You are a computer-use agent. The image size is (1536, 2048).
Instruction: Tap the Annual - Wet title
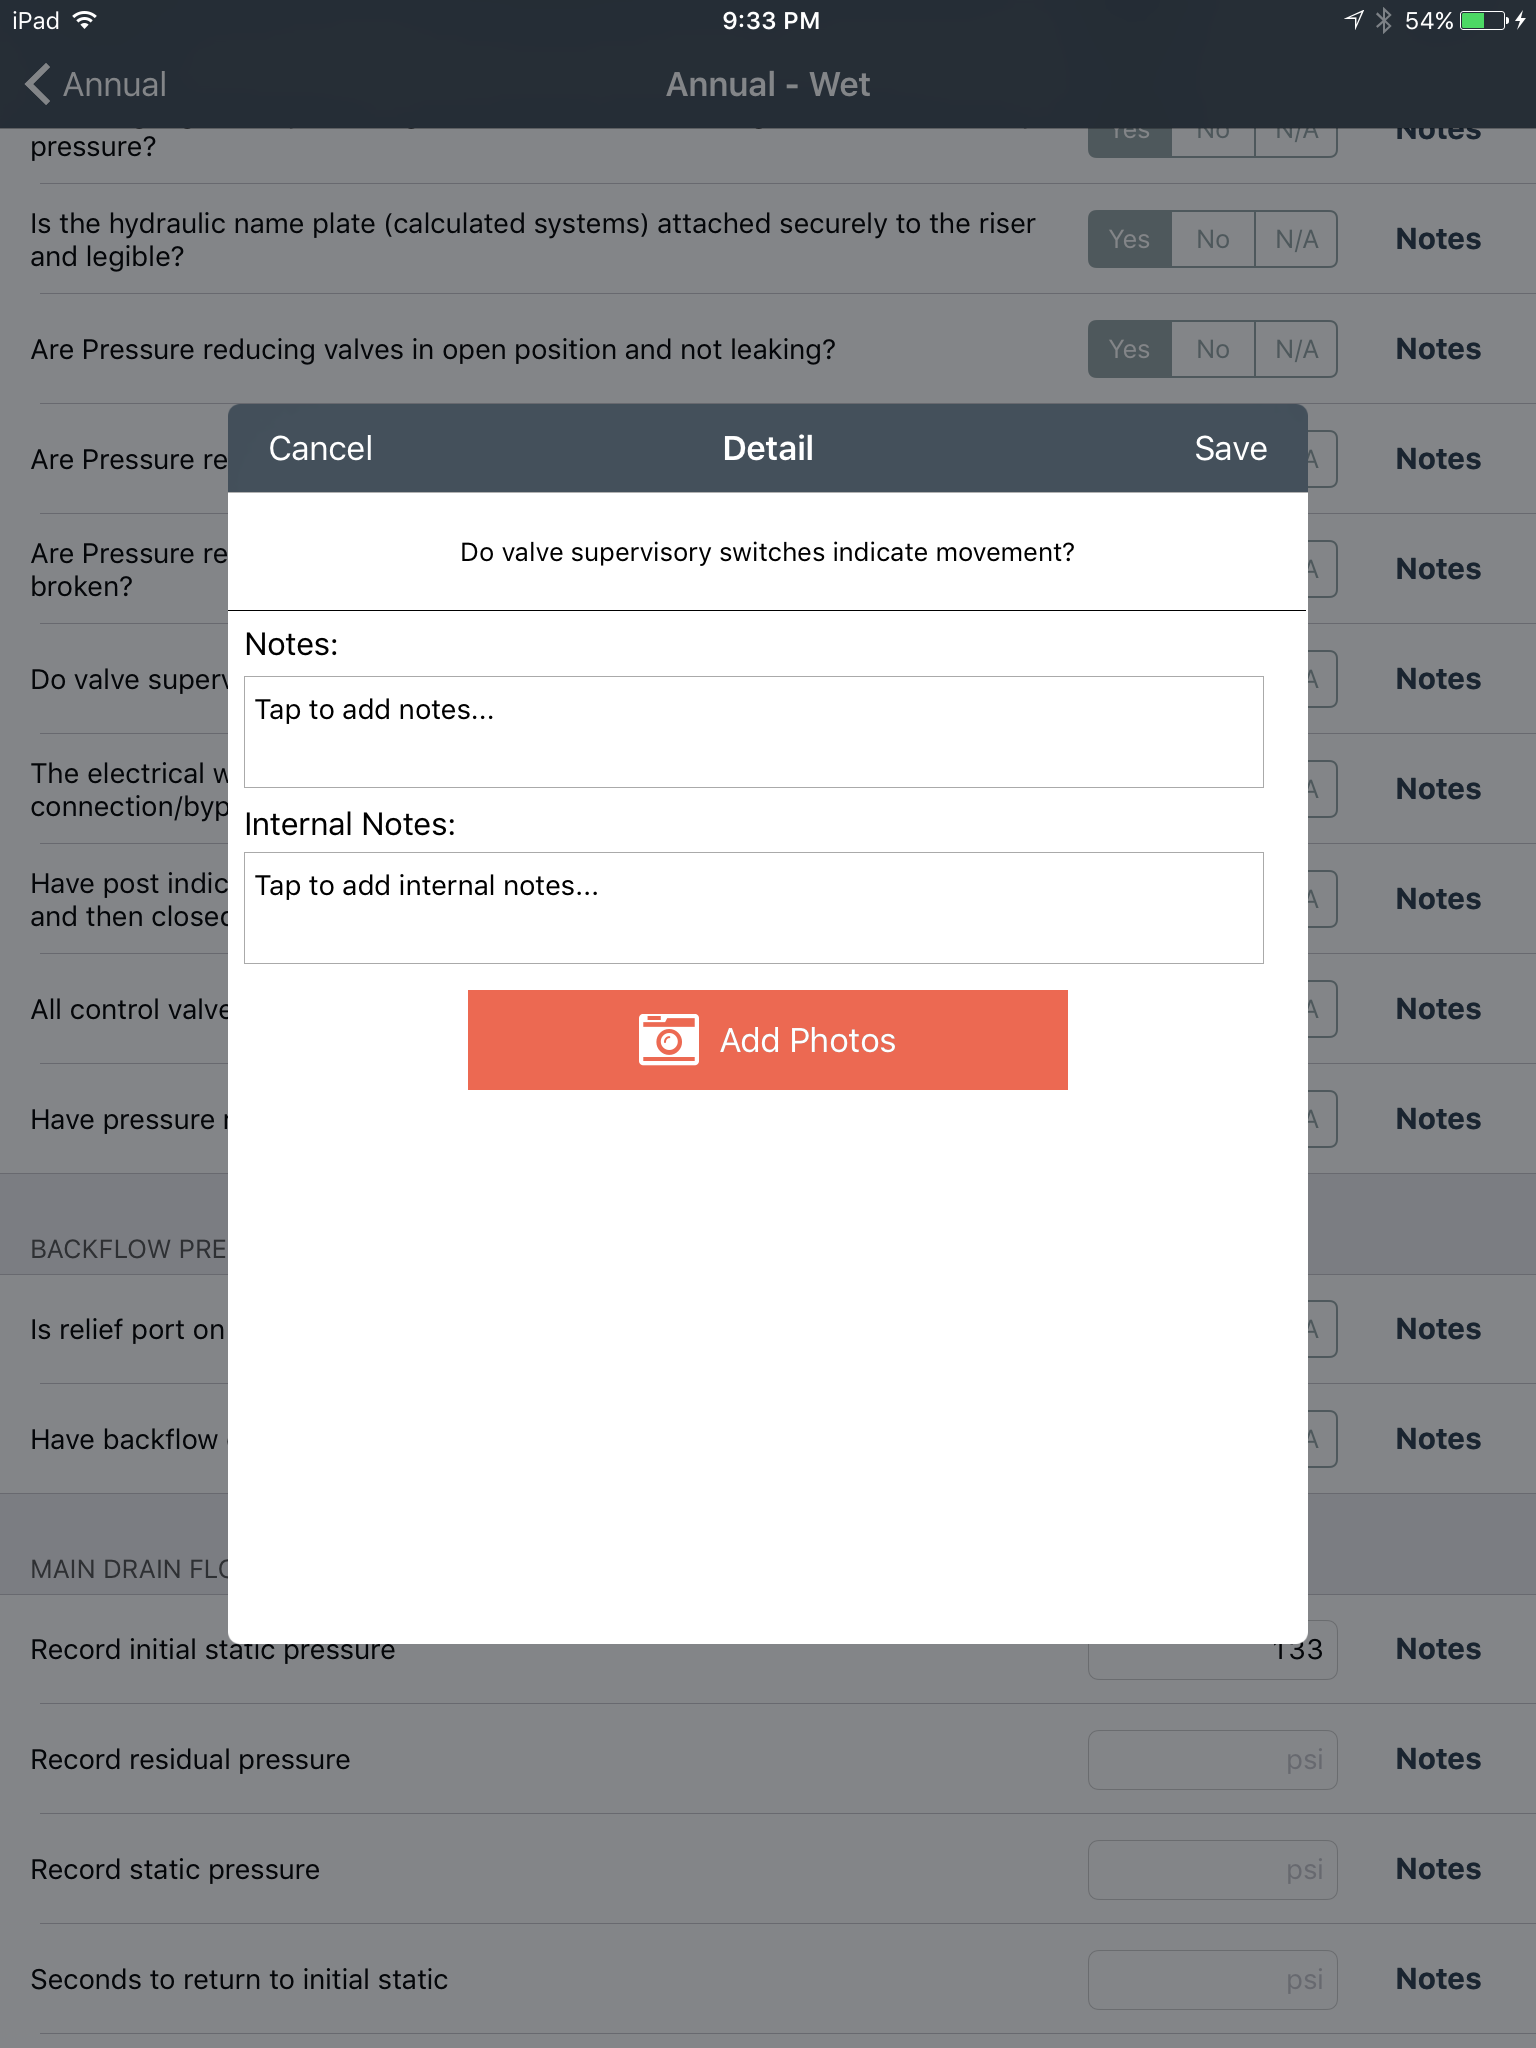(x=768, y=85)
